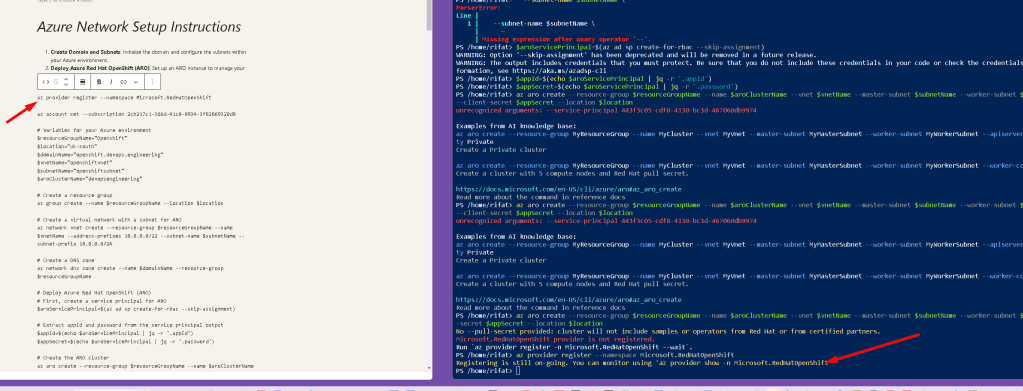This screenshot has width=1023, height=391.
Task: Click the $location="uk-south" line
Action: coord(67,146)
